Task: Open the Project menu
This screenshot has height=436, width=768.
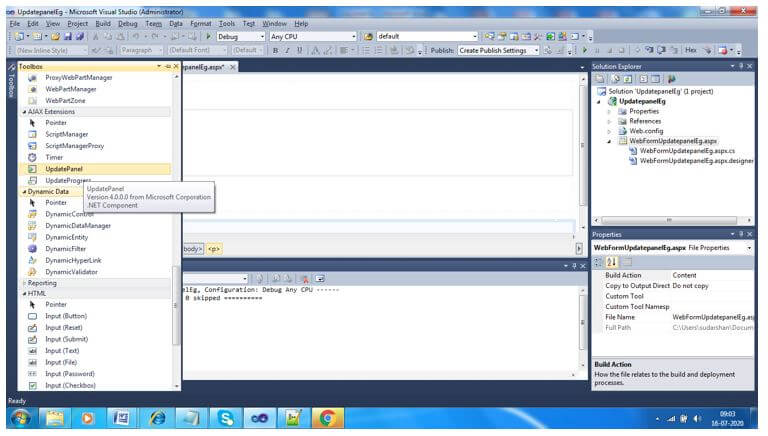Action: (77, 24)
